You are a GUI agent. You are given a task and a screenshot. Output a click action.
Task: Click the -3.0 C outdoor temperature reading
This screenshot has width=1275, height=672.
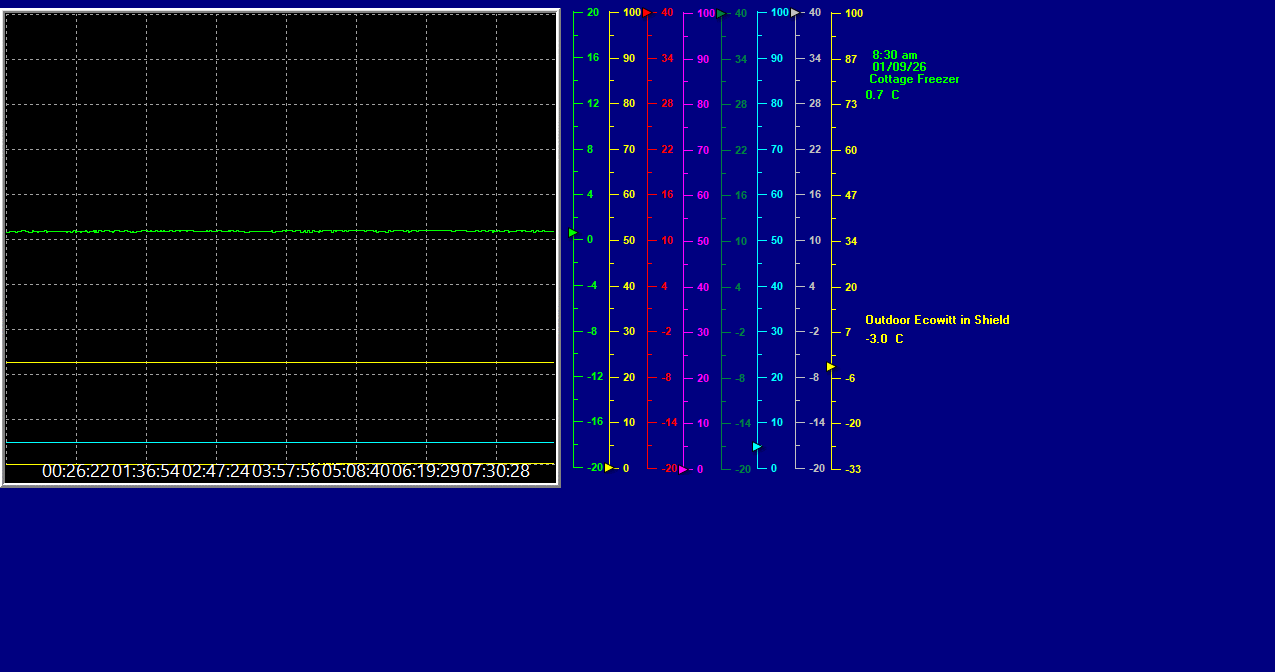coord(884,339)
